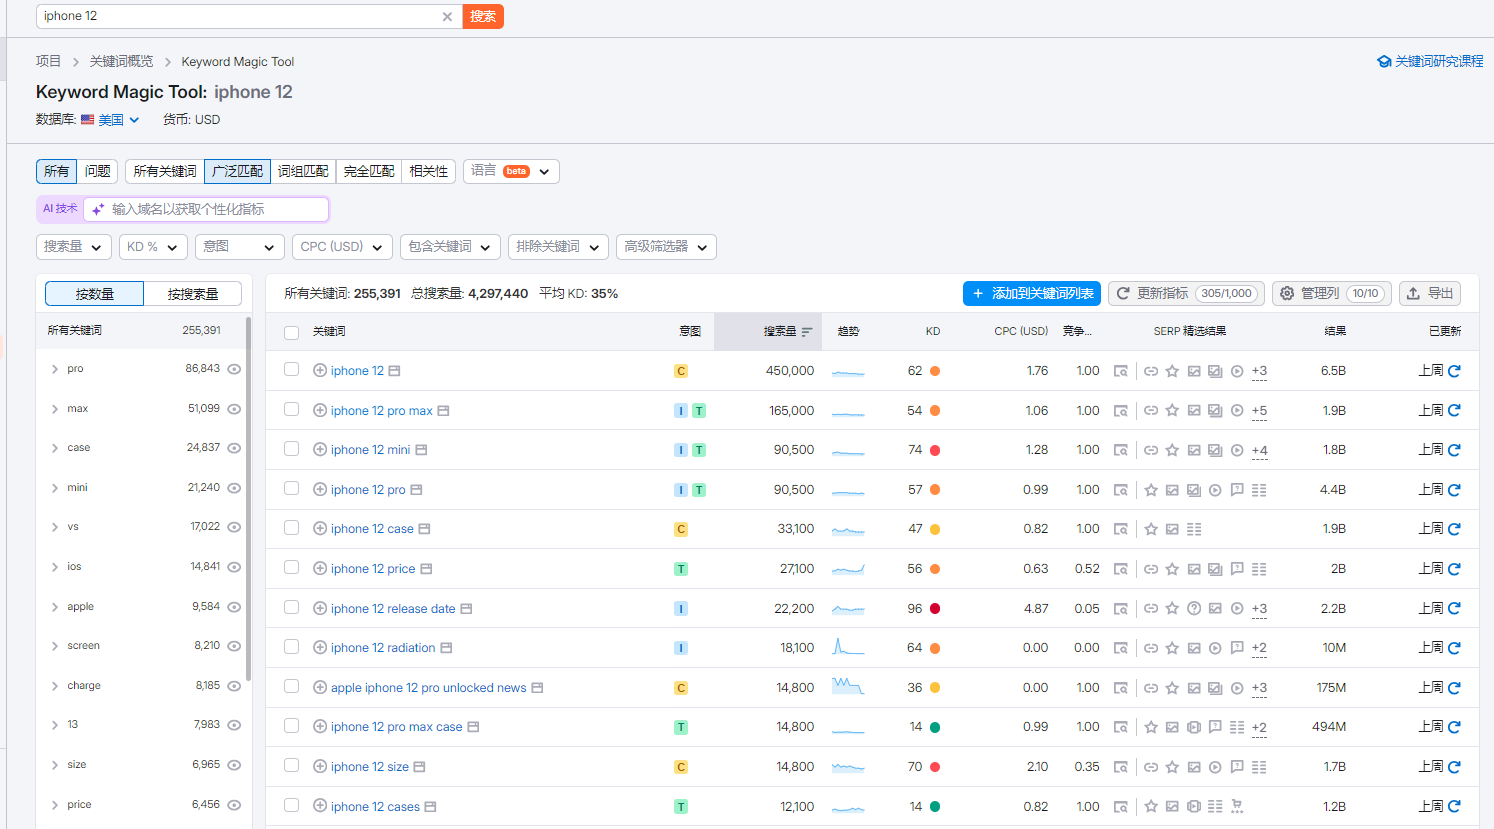1494x829 pixels.
Task: Open the 关键词研究课程 link
Action: (1430, 62)
